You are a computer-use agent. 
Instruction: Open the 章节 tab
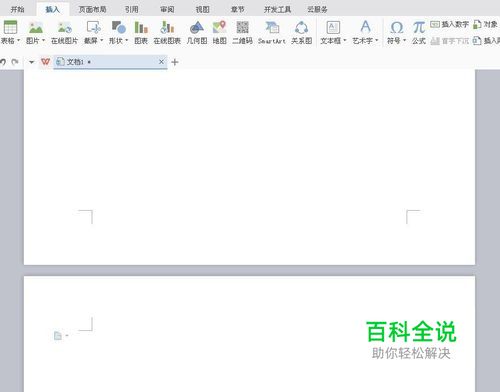tap(238, 9)
